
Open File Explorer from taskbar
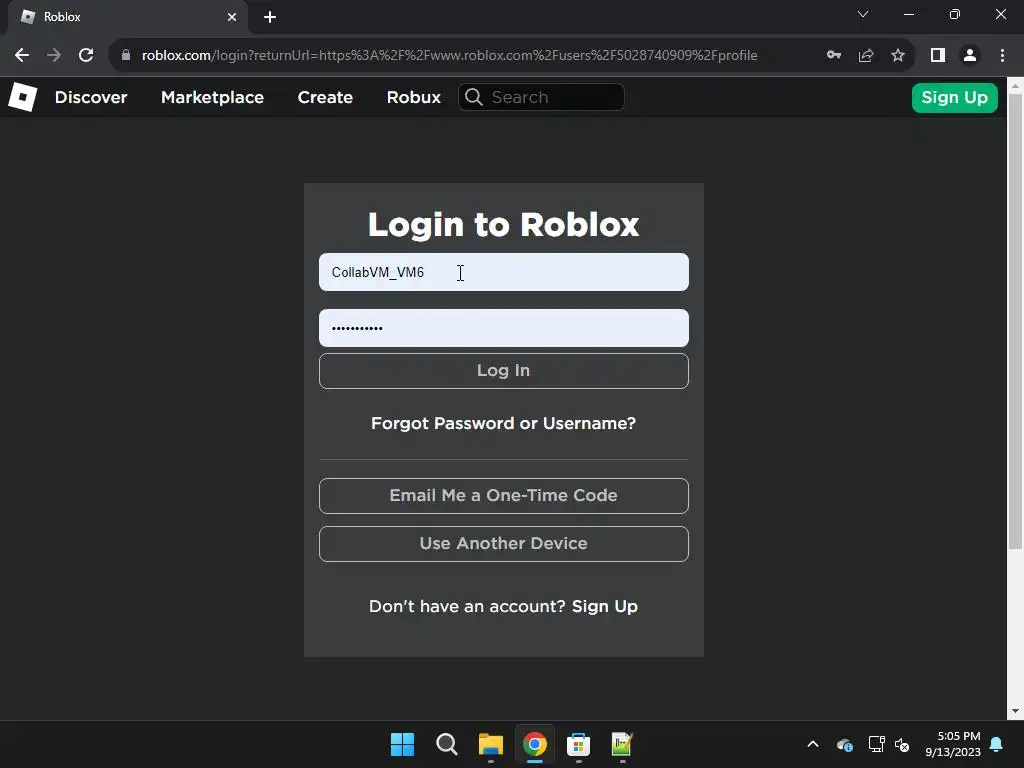pos(490,744)
